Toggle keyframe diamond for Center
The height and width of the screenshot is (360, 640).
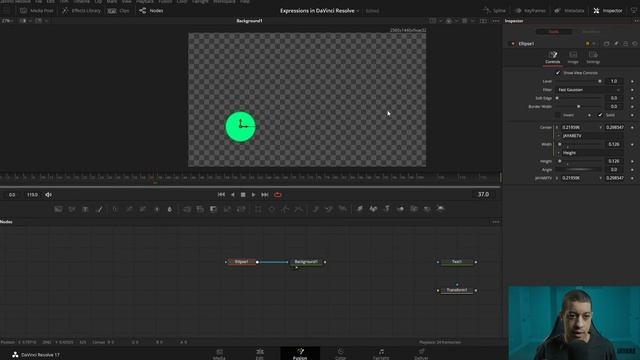point(632,127)
